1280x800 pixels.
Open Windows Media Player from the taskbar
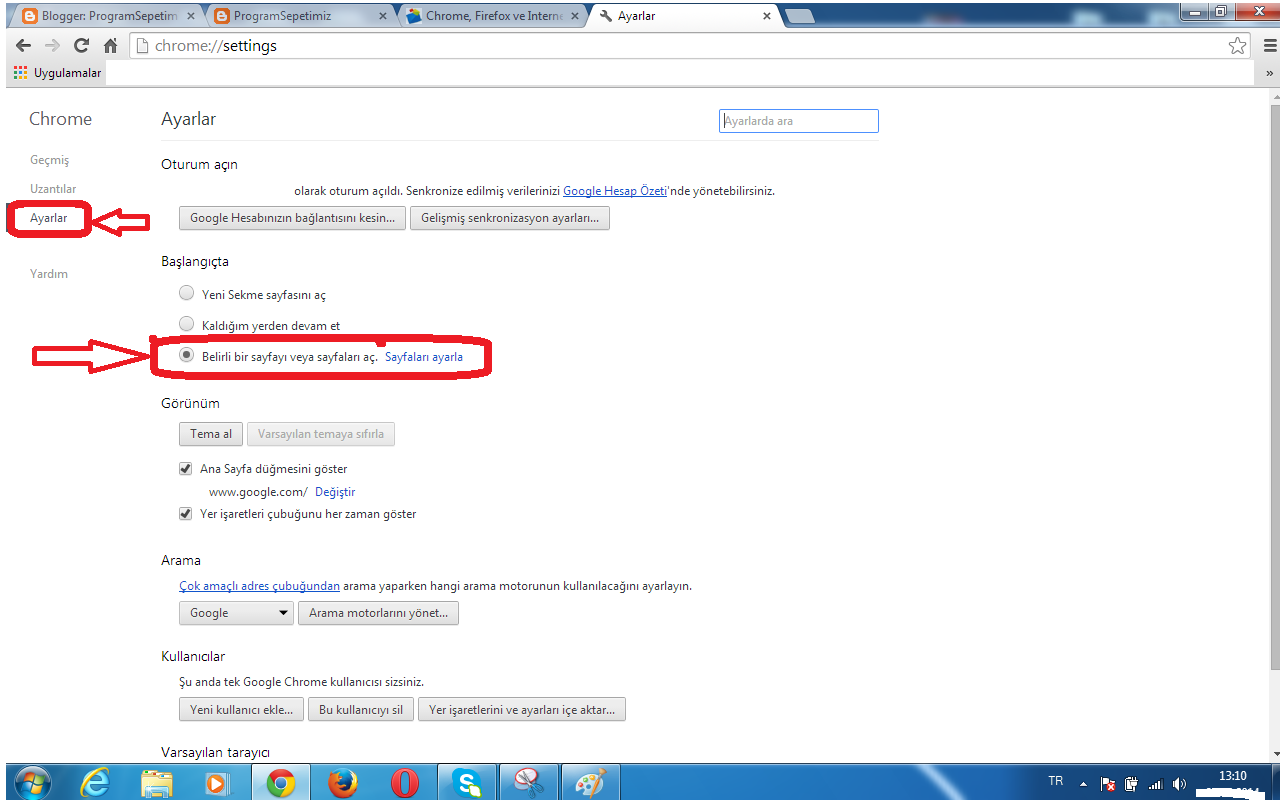[x=218, y=783]
